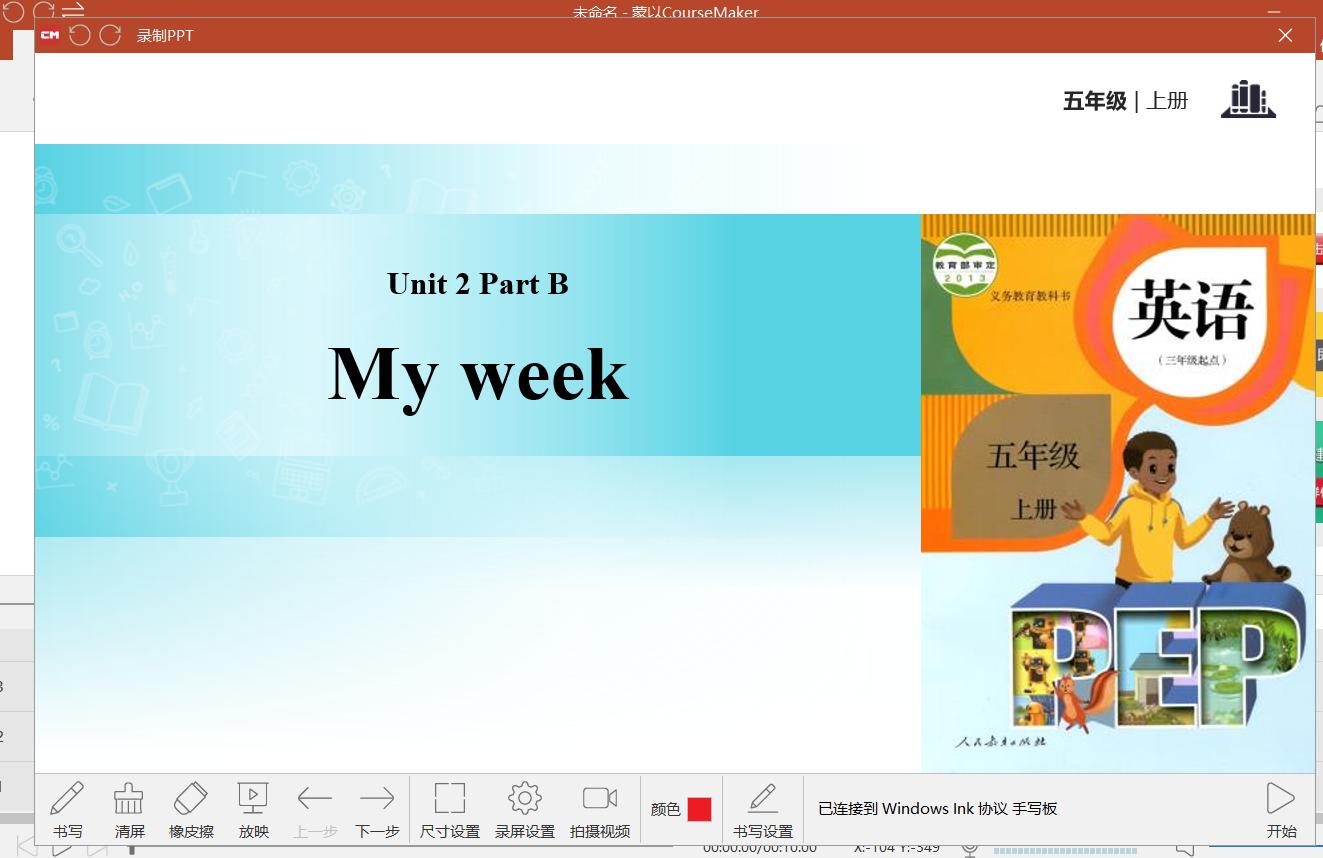Viewport: 1323px width, 858px height.
Task: Click the audio level meter strip
Action: pos(1065,851)
